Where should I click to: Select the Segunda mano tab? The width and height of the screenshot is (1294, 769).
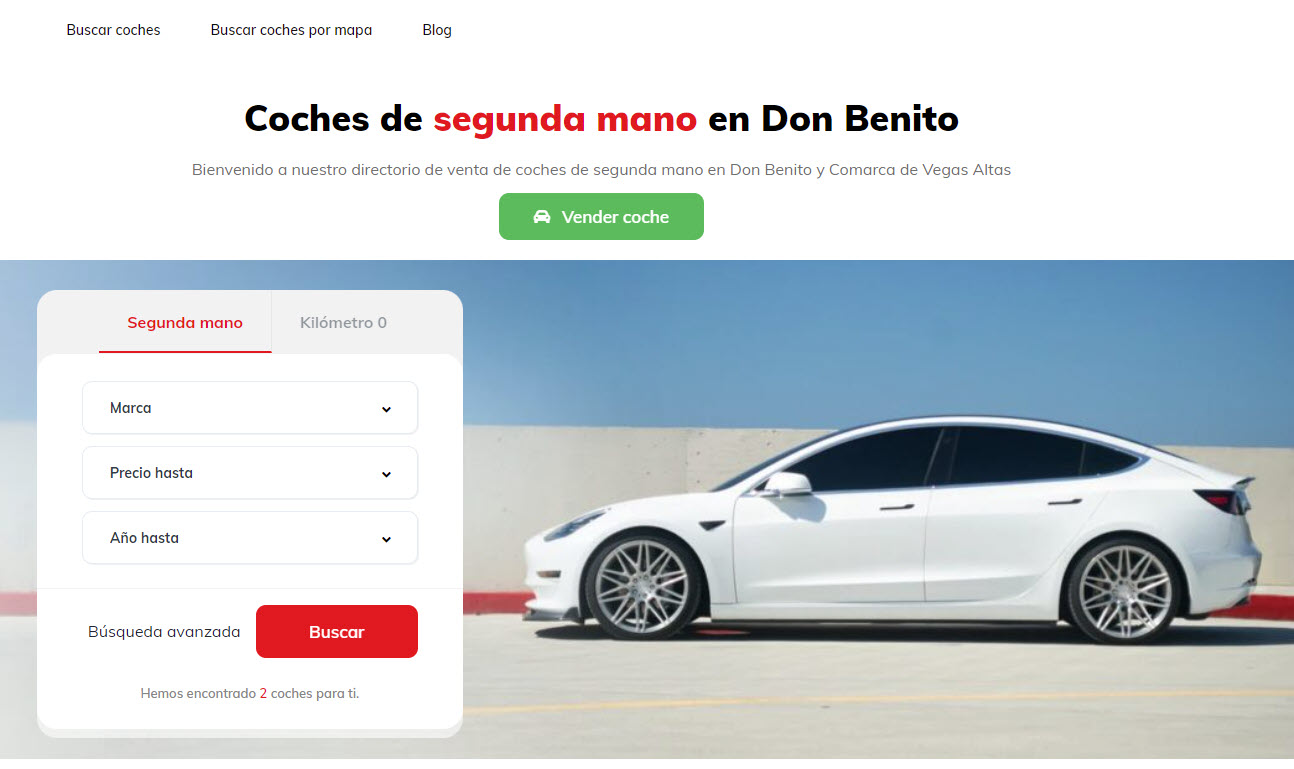coord(185,323)
